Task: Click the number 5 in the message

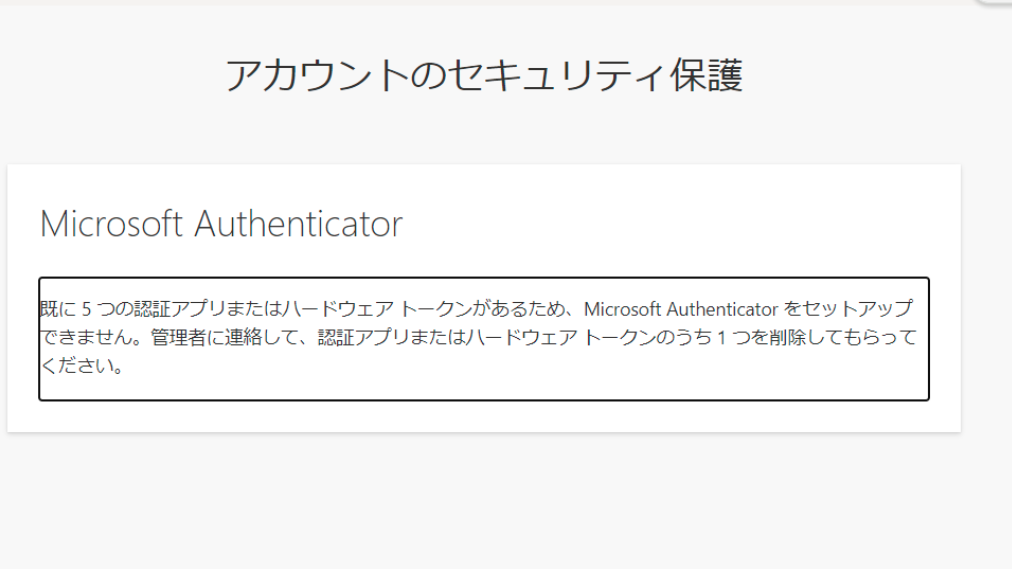Action: click(86, 309)
